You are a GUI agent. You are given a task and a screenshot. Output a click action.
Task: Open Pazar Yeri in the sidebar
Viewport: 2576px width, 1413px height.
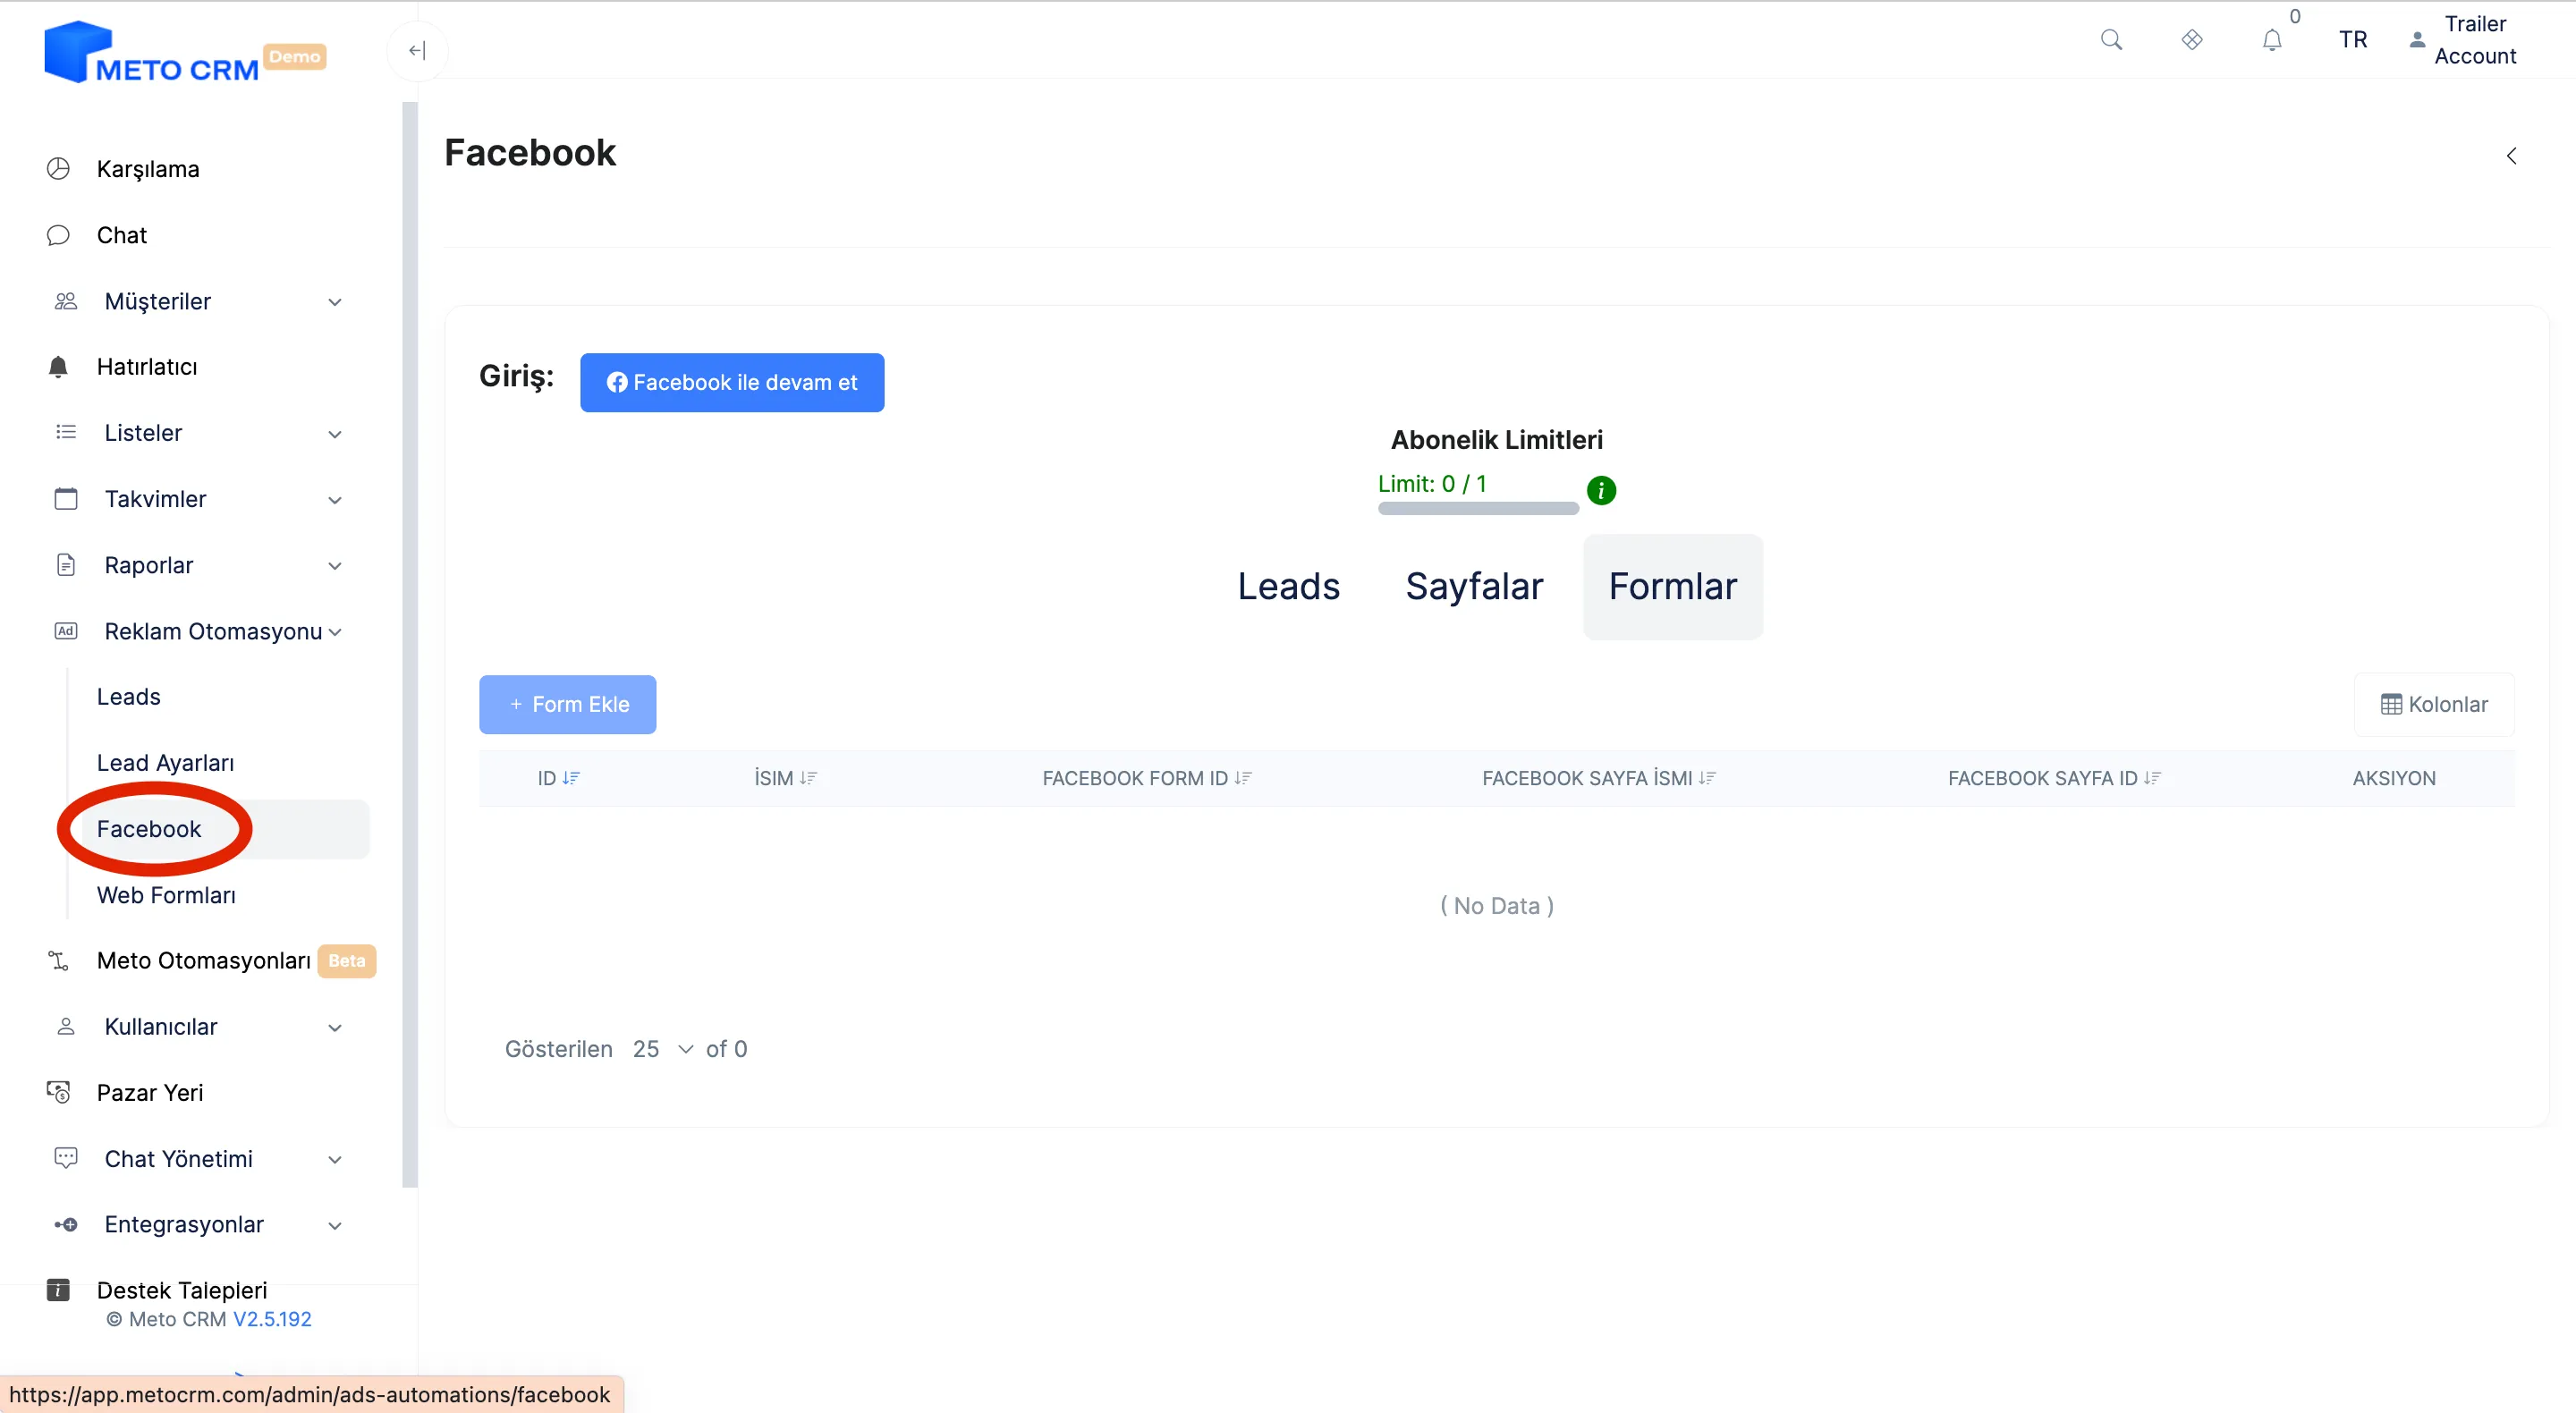[x=150, y=1092]
